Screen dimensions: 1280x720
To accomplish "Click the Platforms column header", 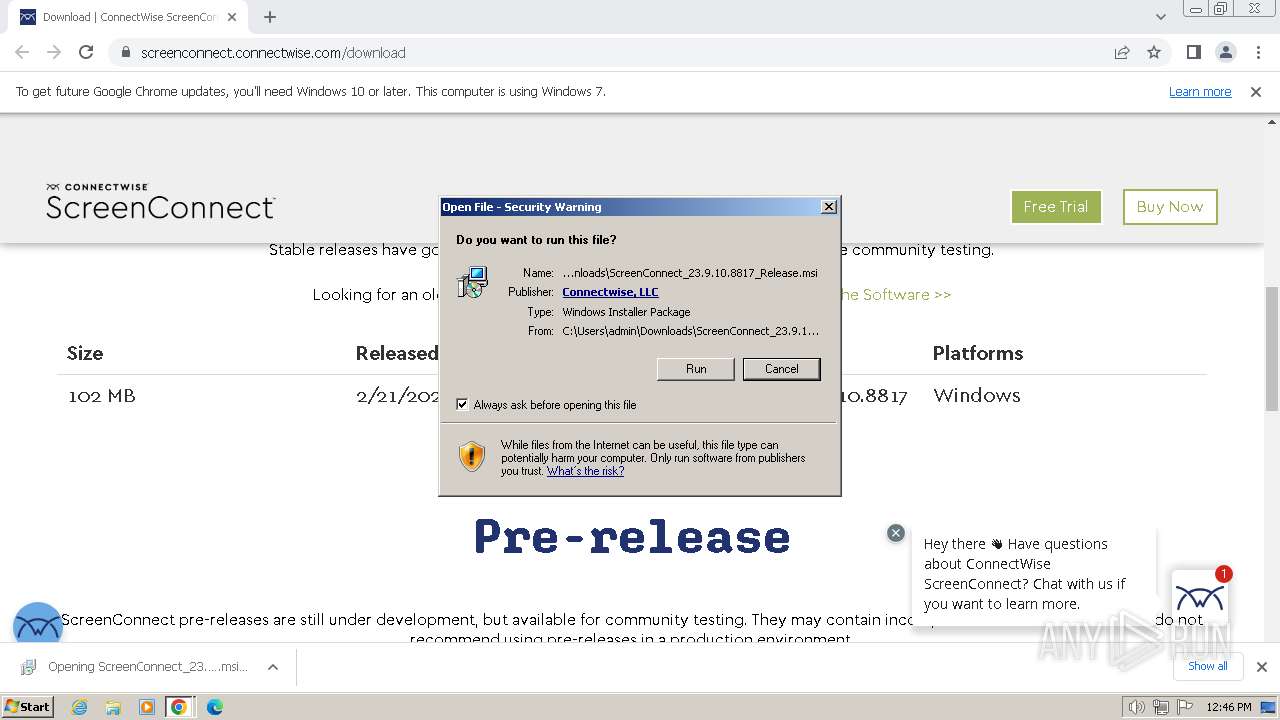I will pos(978,353).
